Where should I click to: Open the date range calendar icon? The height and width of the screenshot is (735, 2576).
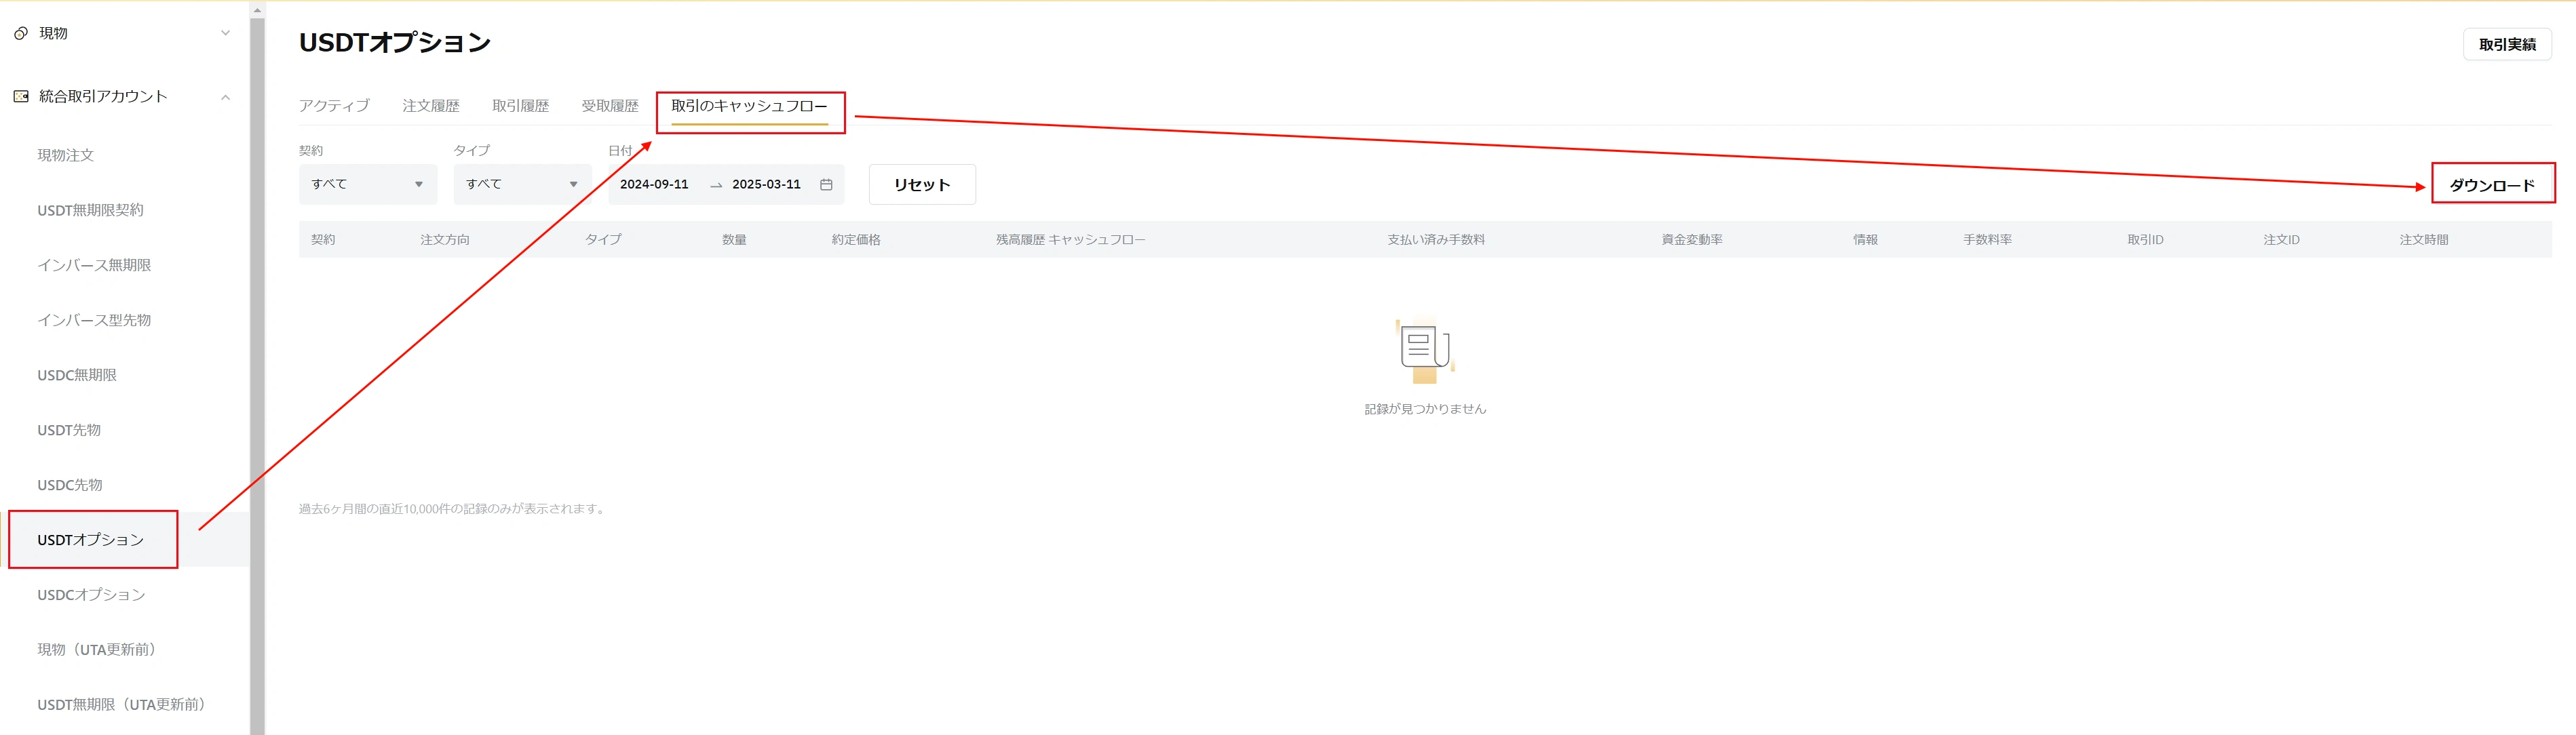tap(826, 184)
